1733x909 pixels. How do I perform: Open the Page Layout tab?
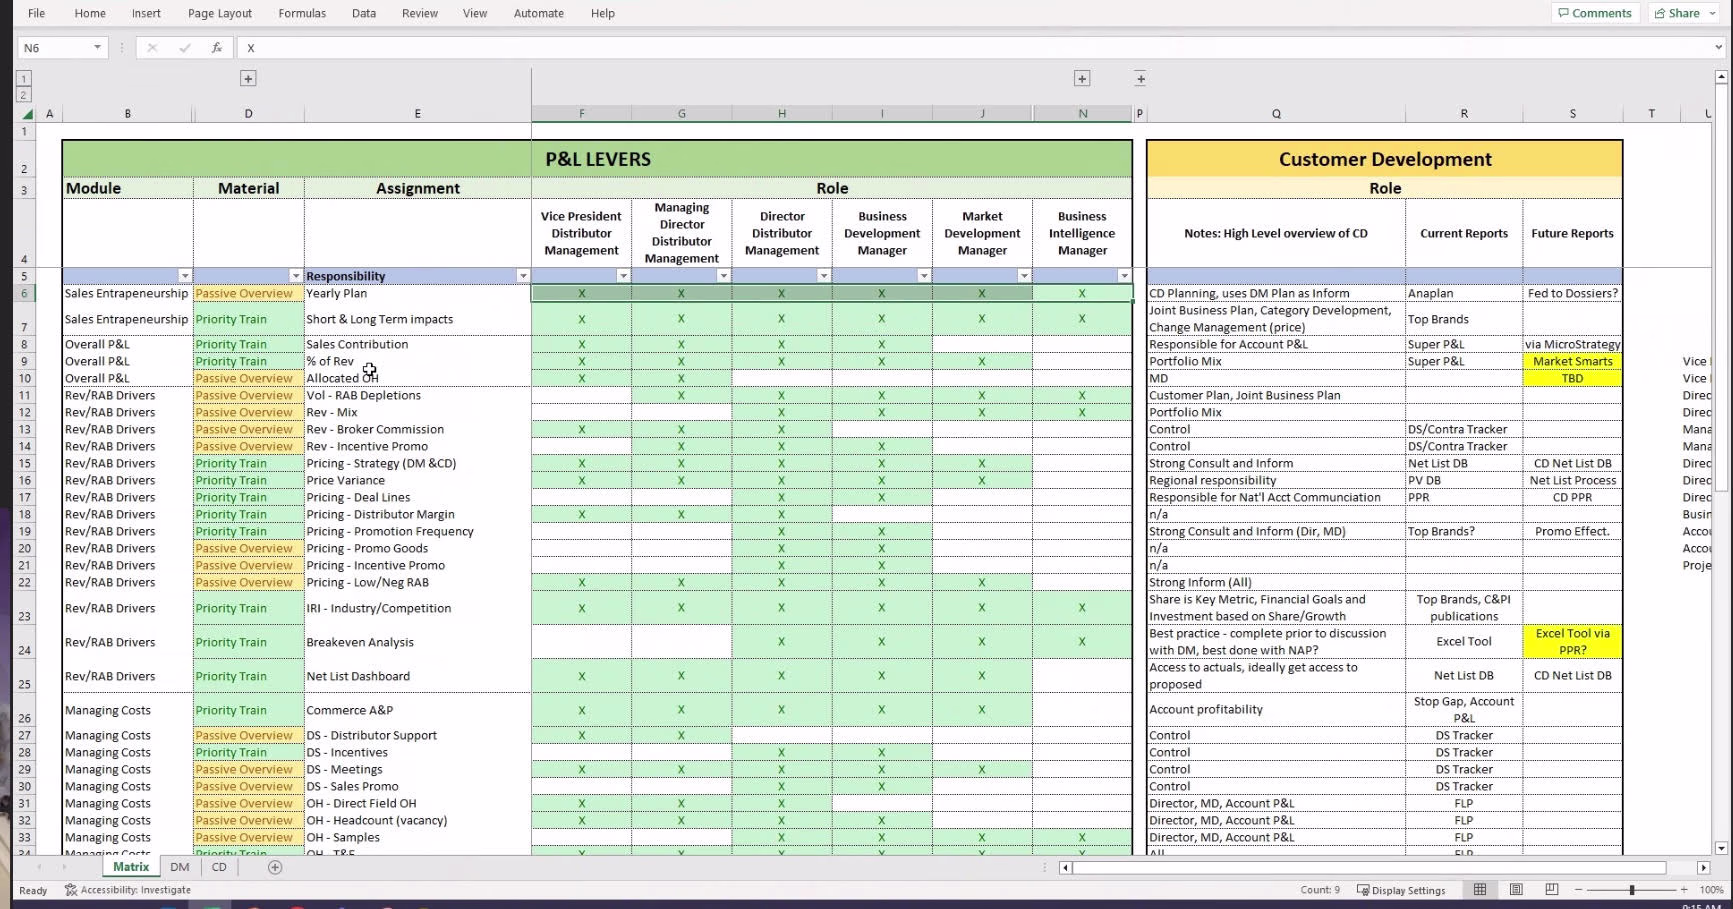click(220, 13)
